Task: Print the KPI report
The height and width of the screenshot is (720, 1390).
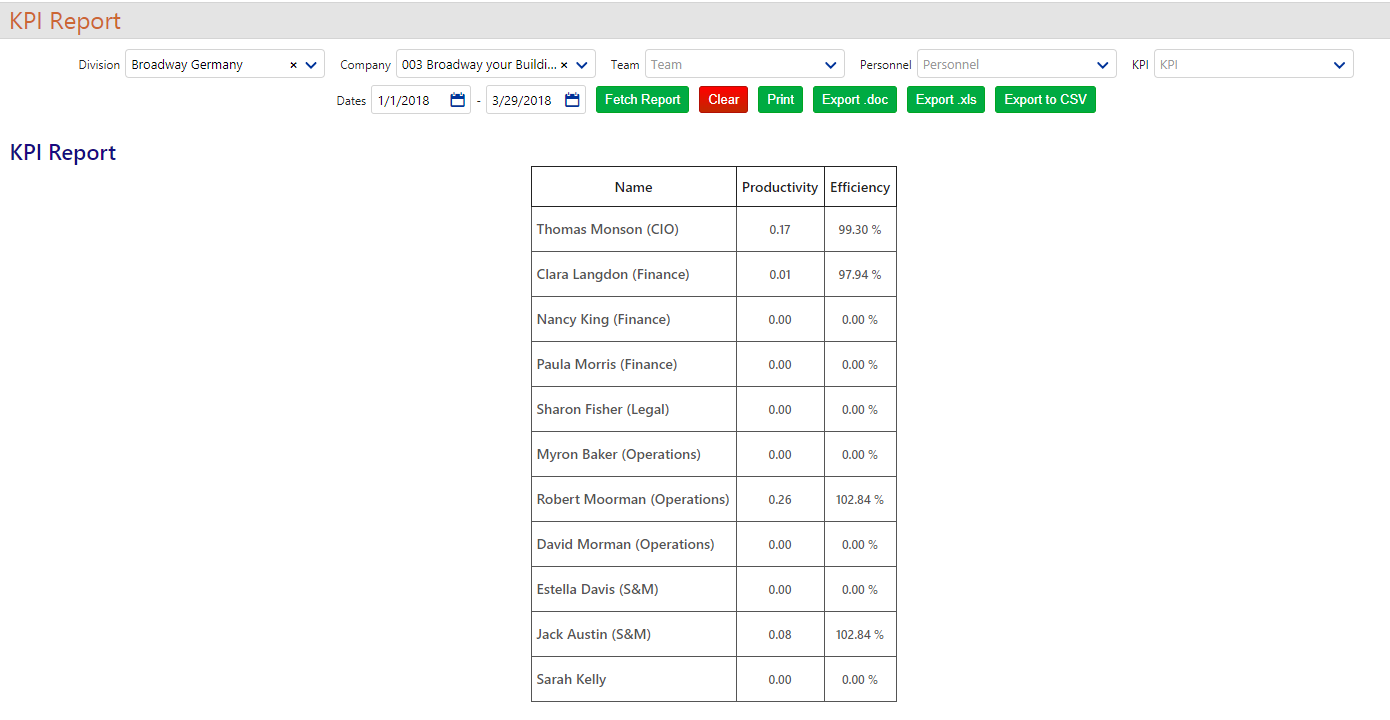Action: coord(780,100)
